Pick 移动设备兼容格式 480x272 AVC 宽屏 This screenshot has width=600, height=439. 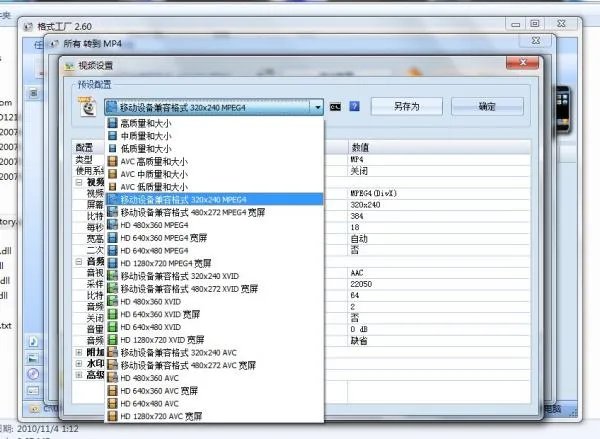point(214,365)
